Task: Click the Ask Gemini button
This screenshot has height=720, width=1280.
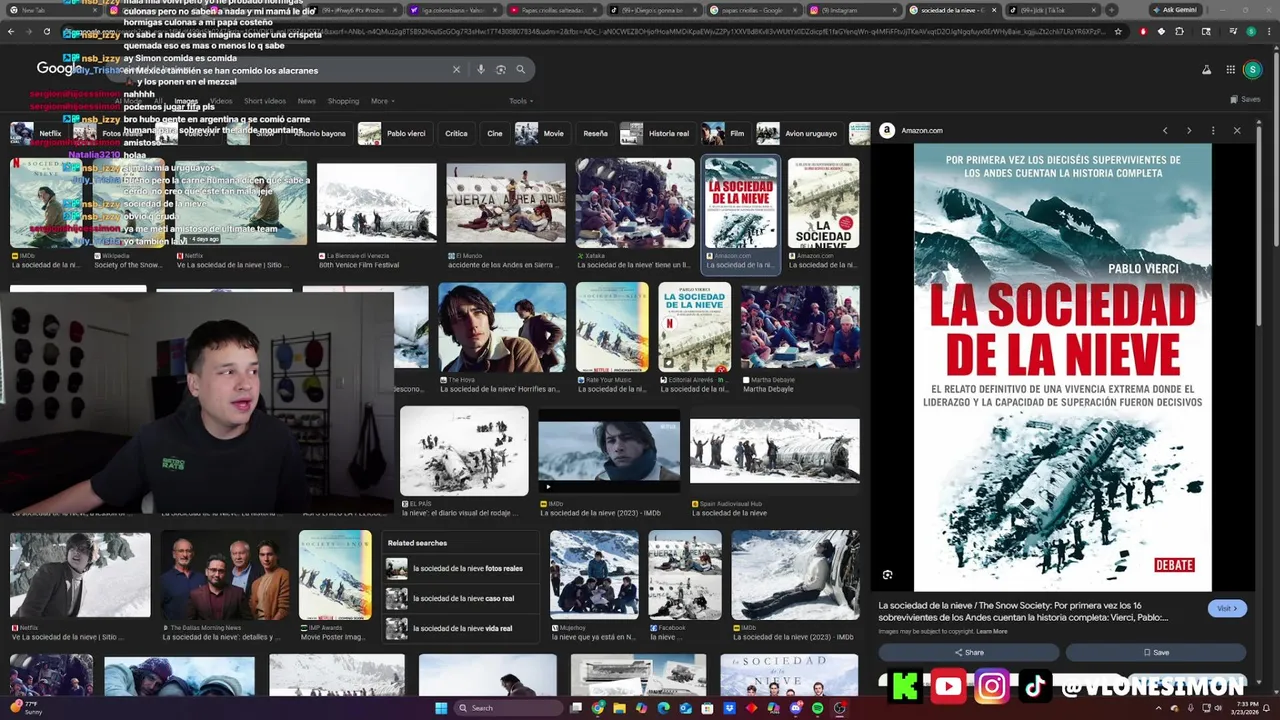Action: tap(1175, 10)
